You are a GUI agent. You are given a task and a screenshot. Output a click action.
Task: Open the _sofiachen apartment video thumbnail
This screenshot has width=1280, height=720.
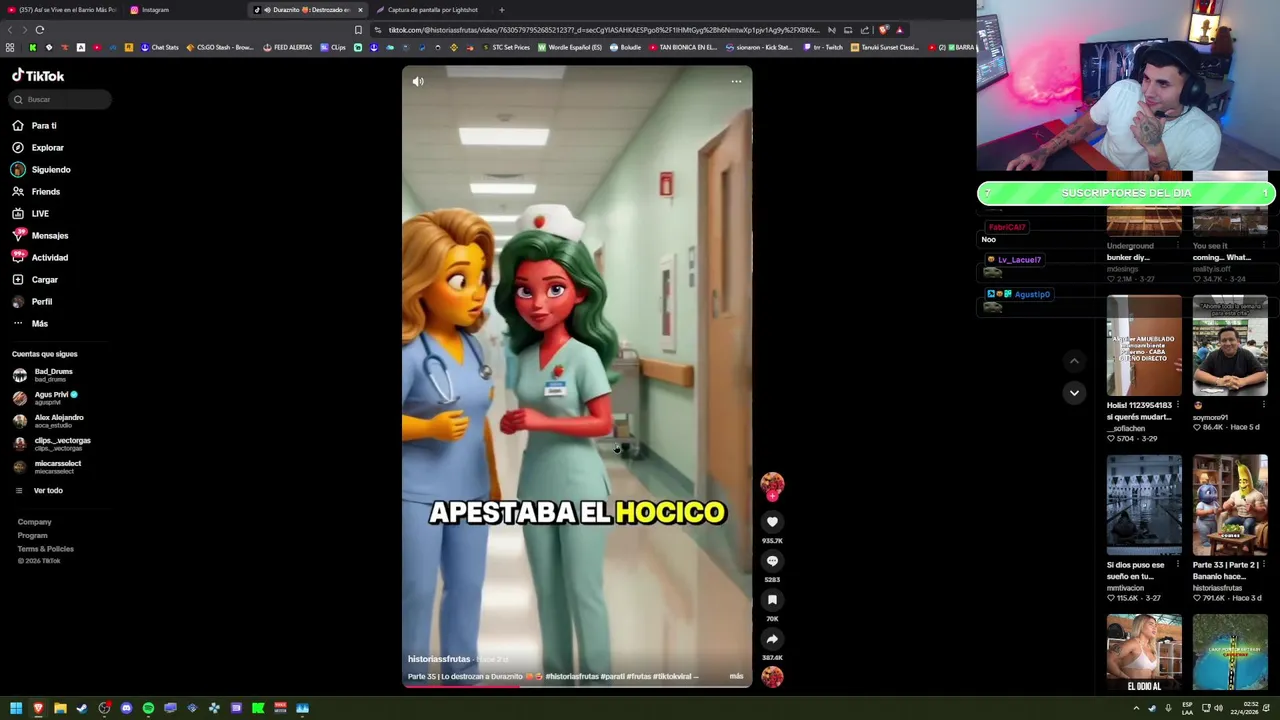pos(1144,346)
